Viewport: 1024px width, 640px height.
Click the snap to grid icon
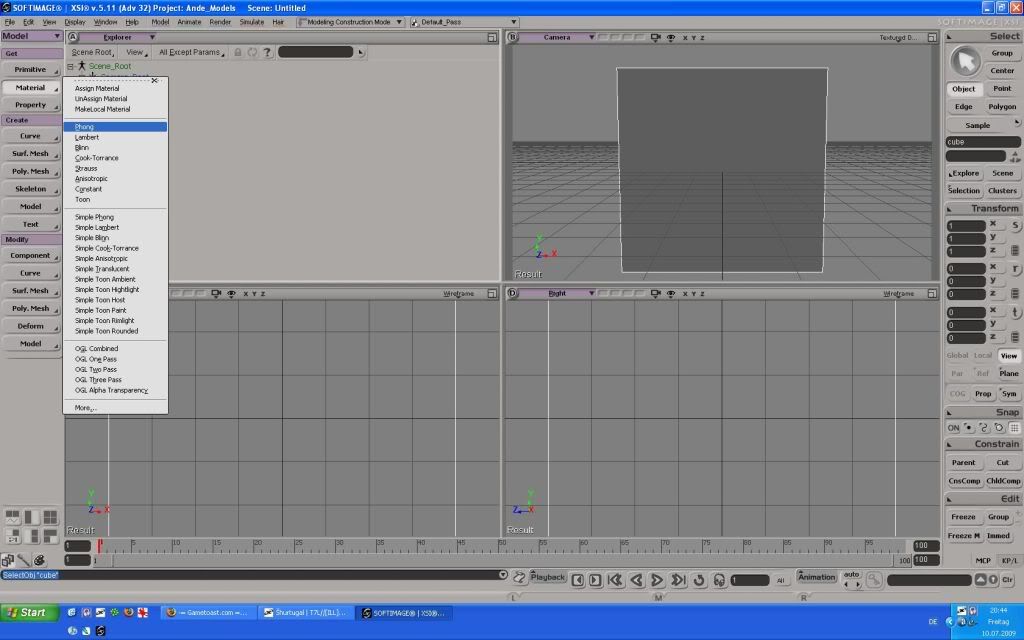click(x=1014, y=428)
